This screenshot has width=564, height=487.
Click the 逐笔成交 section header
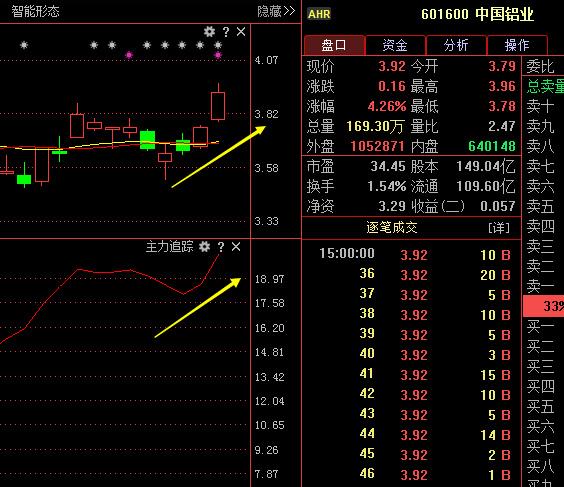pyautogui.click(x=392, y=227)
